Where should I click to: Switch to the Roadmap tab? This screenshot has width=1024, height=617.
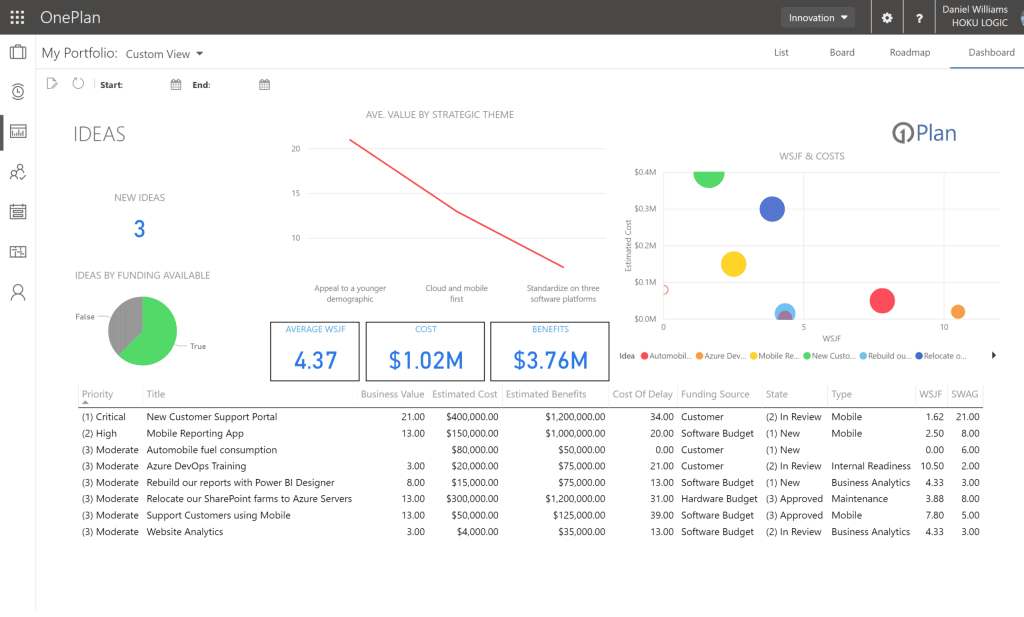(x=910, y=52)
